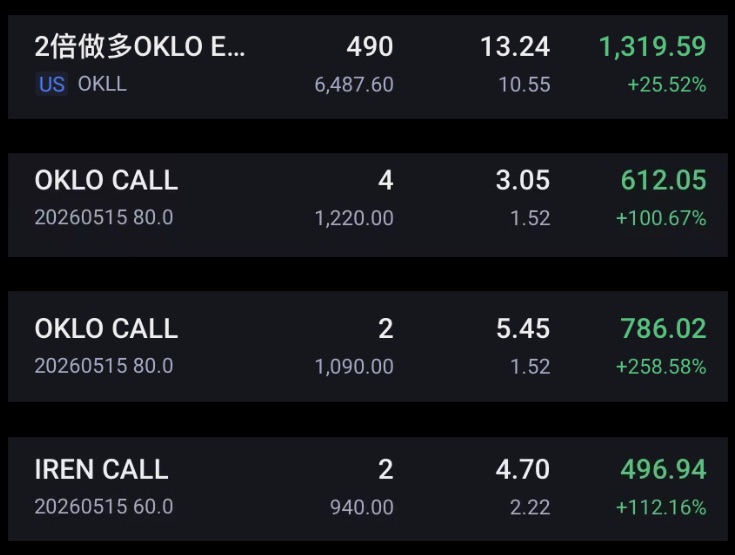Click the 786.02 profit amount
Screen dimensions: 735x555
tap(663, 328)
